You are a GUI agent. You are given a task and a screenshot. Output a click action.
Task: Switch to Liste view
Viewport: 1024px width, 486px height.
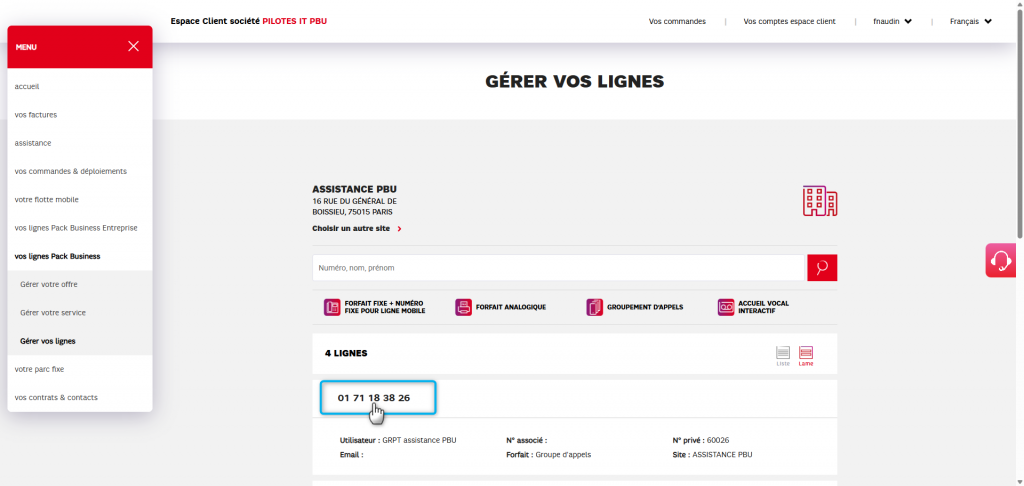coord(783,356)
